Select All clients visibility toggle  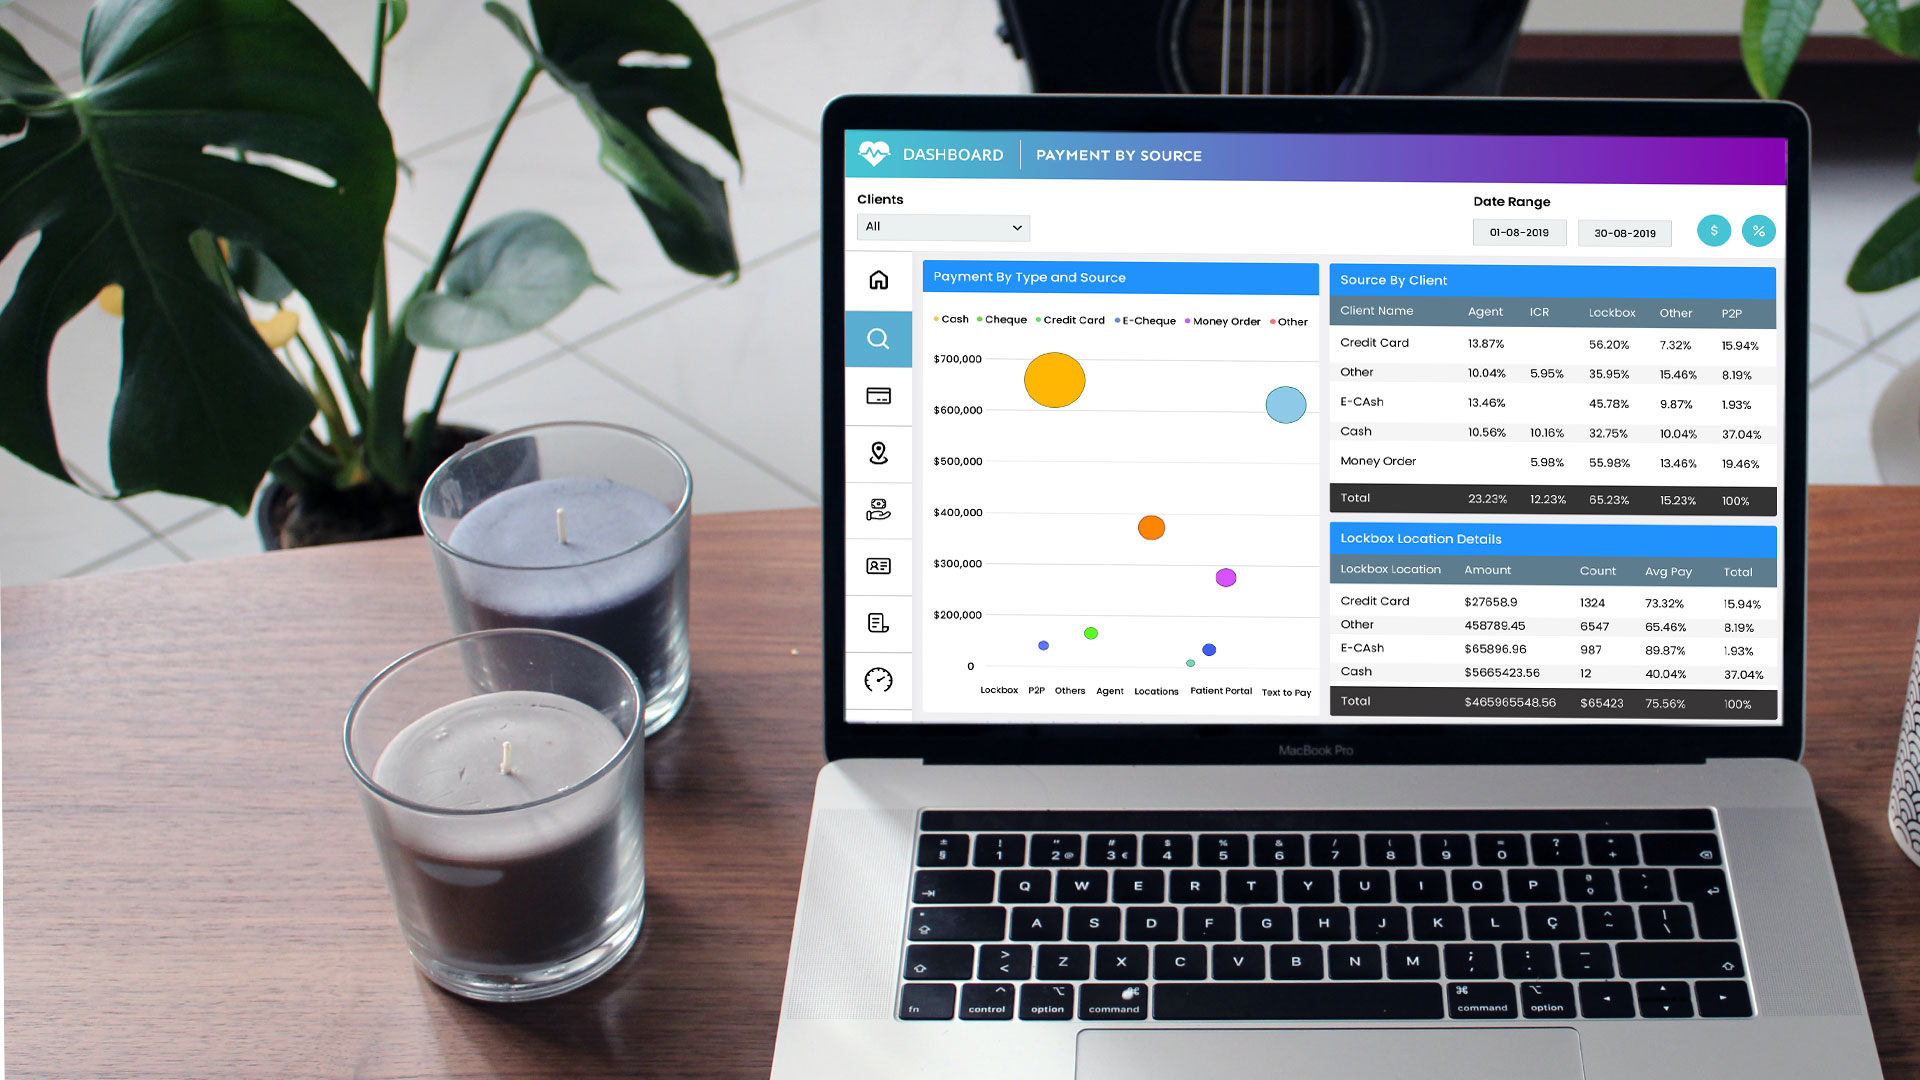click(x=943, y=227)
